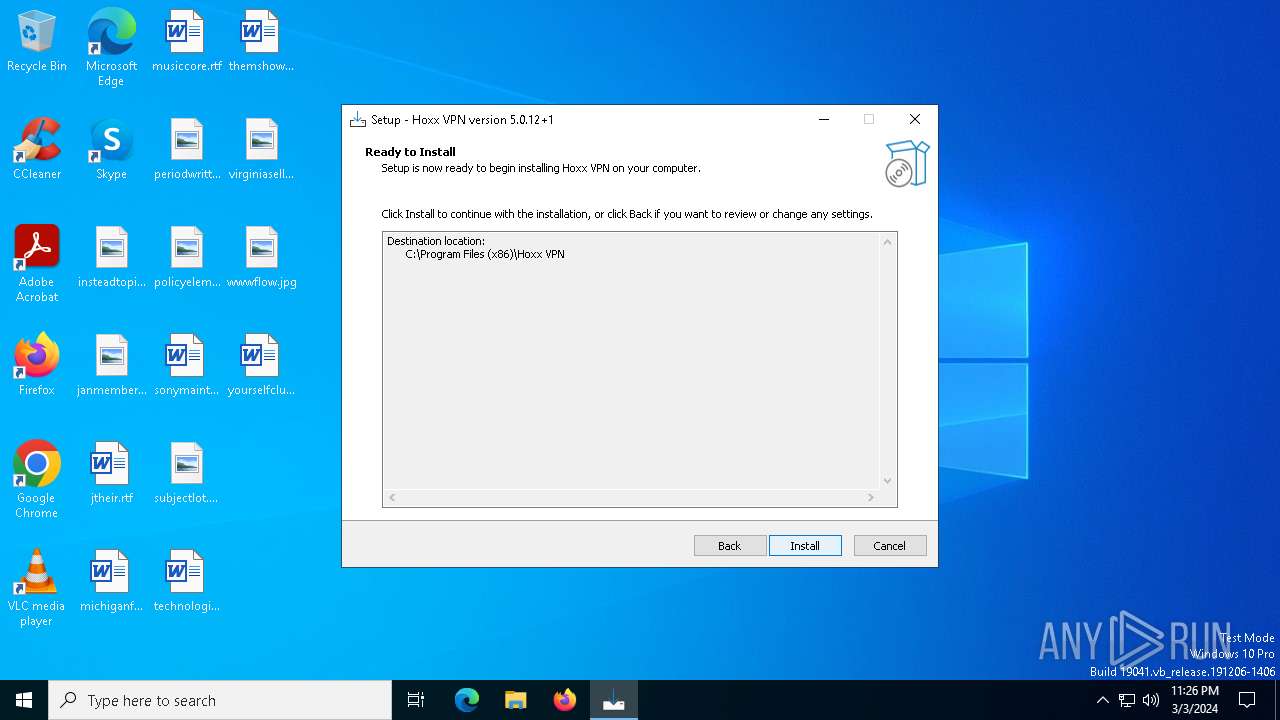Open Firefox desktop shortcut
1280x720 pixels.
(x=37, y=366)
